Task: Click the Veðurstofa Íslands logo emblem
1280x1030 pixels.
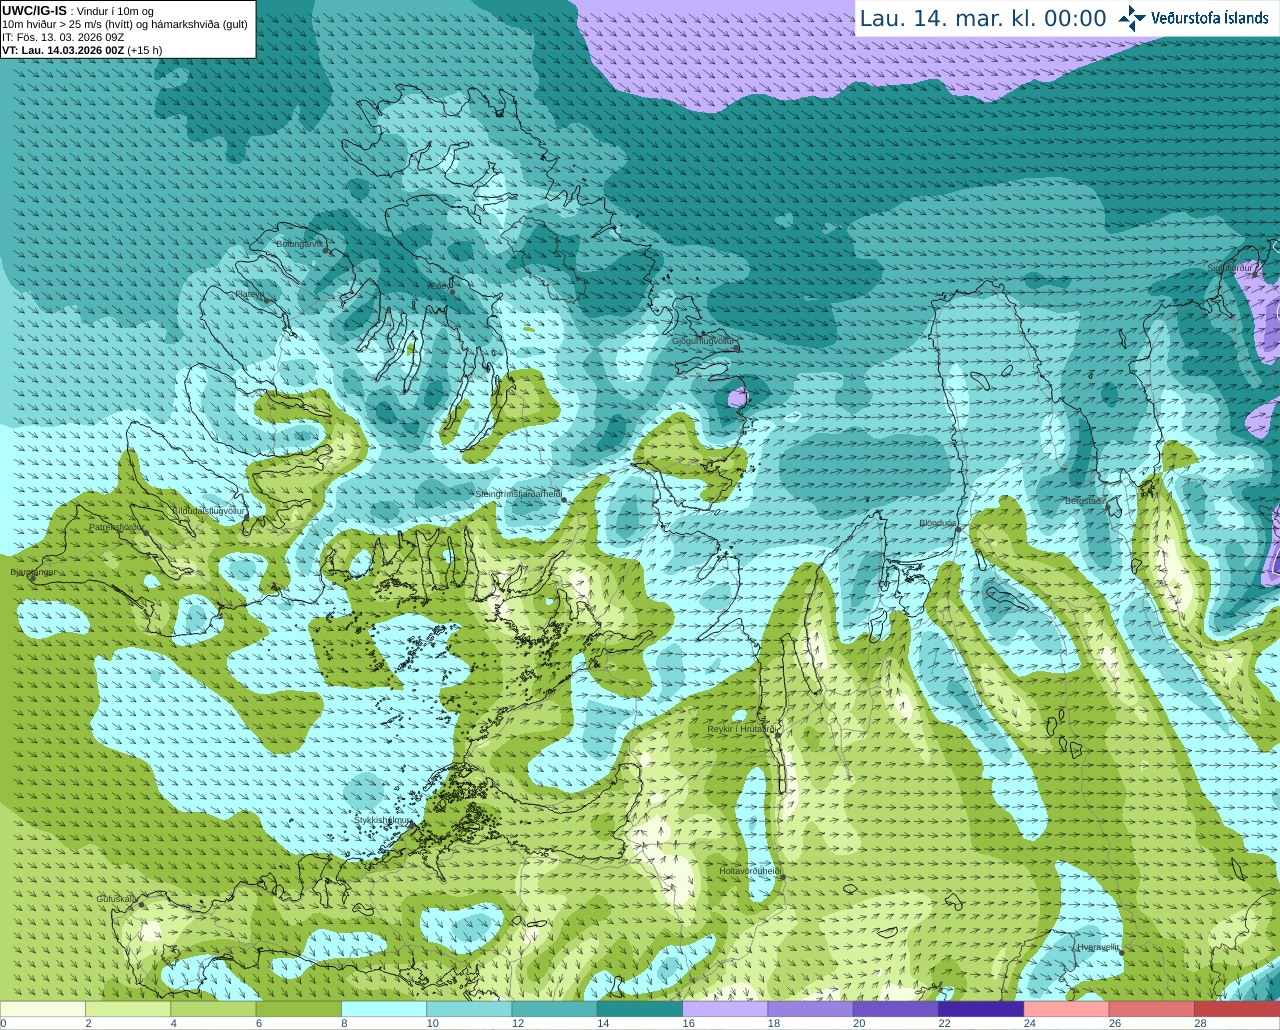Action: point(1132,18)
